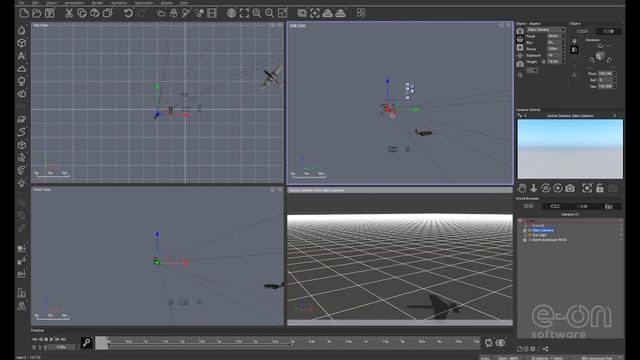
Task: Open the Main Camera dropdown in Aspect panel
Action: click(x=546, y=30)
